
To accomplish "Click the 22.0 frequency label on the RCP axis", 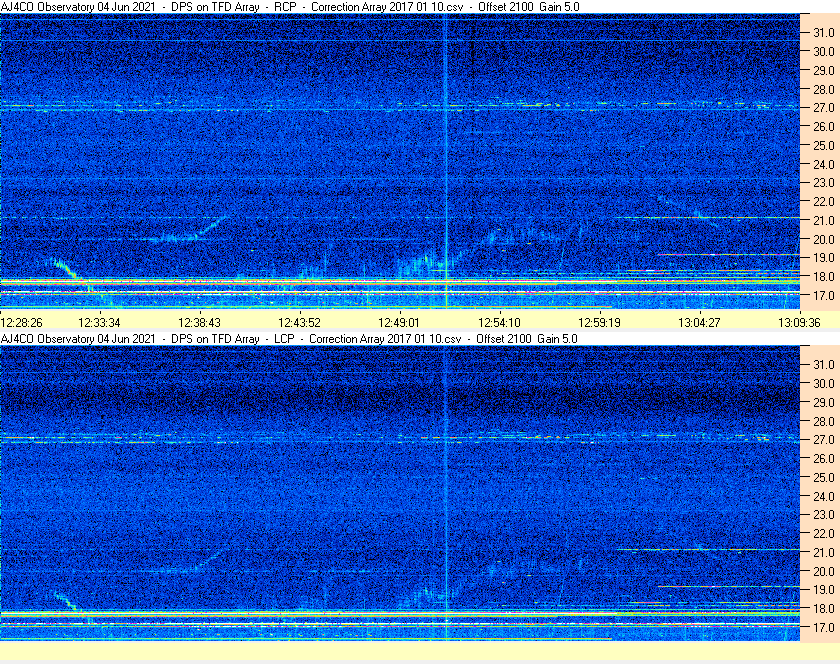I will (x=824, y=202).
